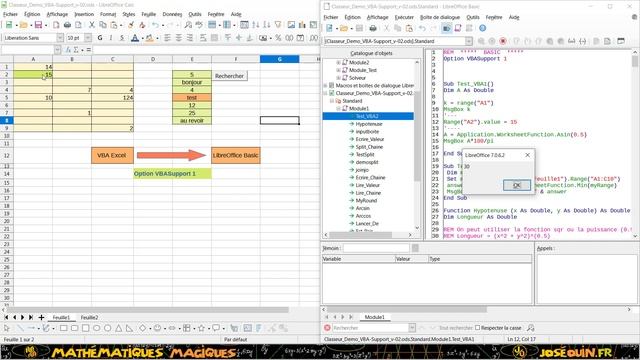Click Print icon in Calc toolbar
Viewport: 640px width, 360px height.
tap(68, 25)
